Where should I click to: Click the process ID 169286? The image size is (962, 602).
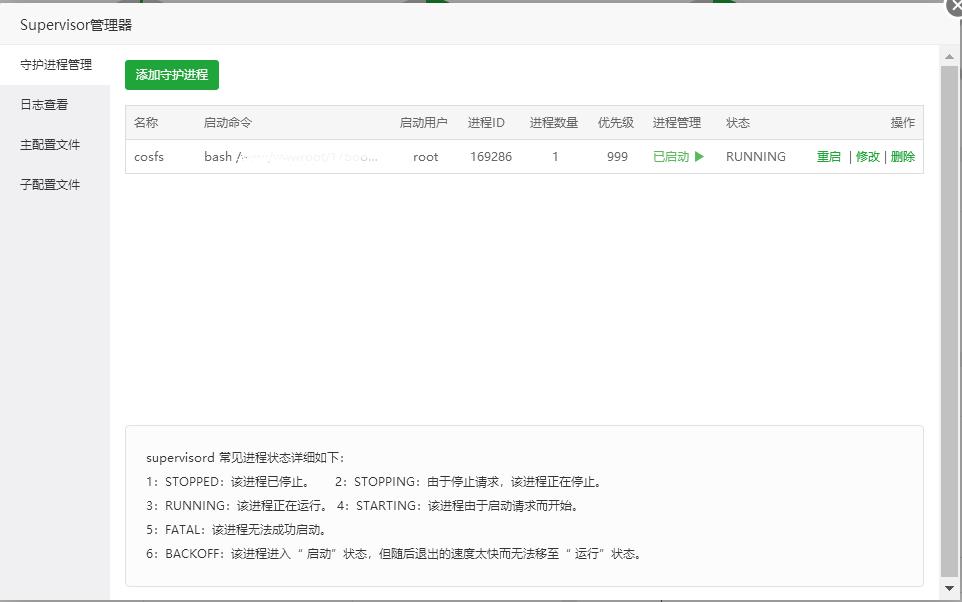click(x=491, y=156)
